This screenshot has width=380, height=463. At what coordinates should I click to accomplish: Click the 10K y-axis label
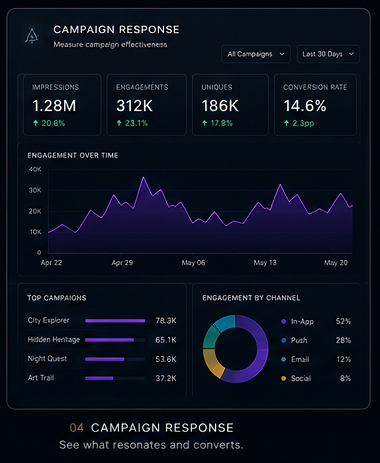[35, 232]
